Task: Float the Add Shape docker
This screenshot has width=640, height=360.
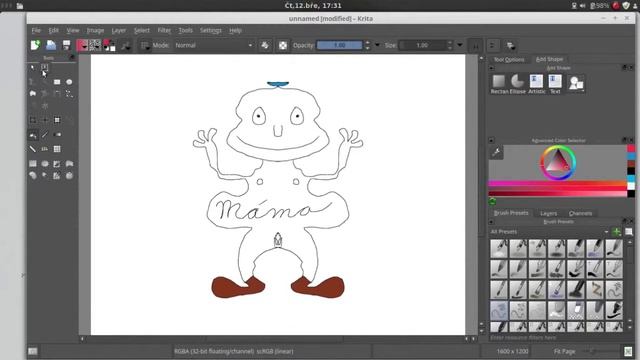Action: (x=624, y=68)
